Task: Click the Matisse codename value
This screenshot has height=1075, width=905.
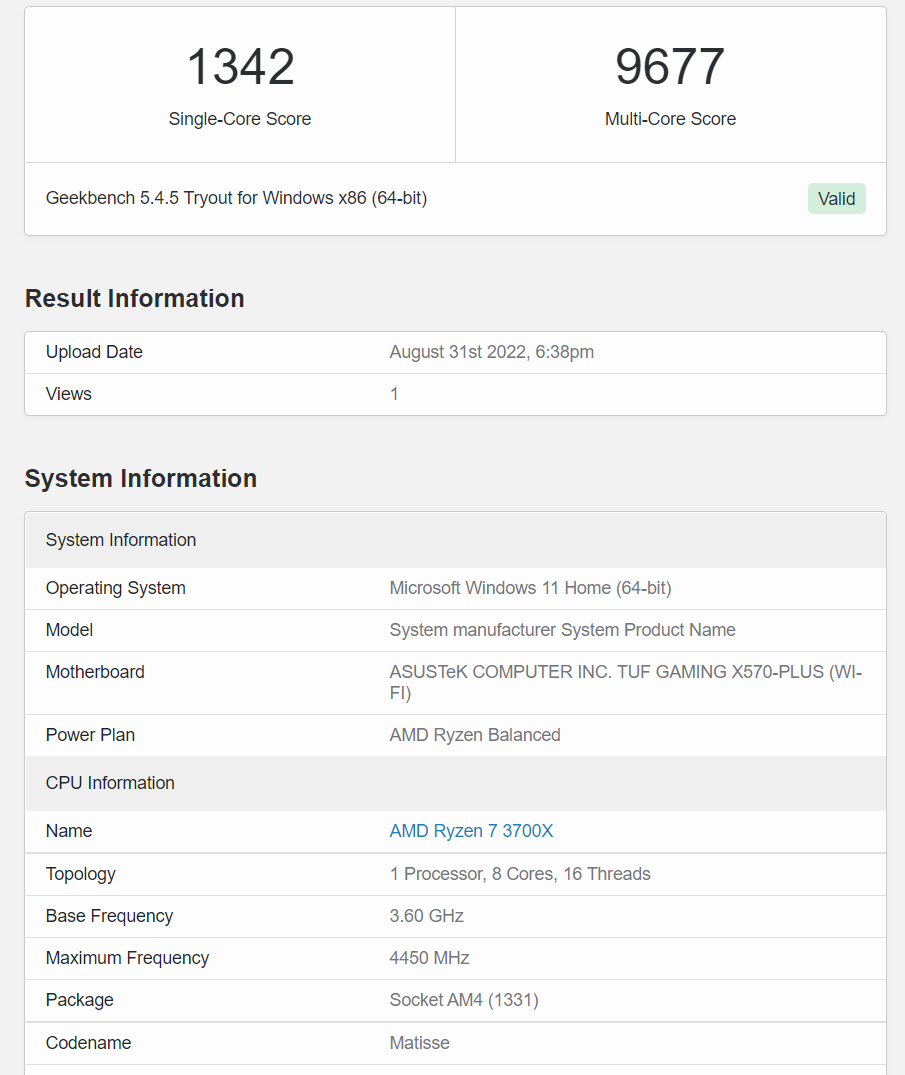Action: 420,1043
